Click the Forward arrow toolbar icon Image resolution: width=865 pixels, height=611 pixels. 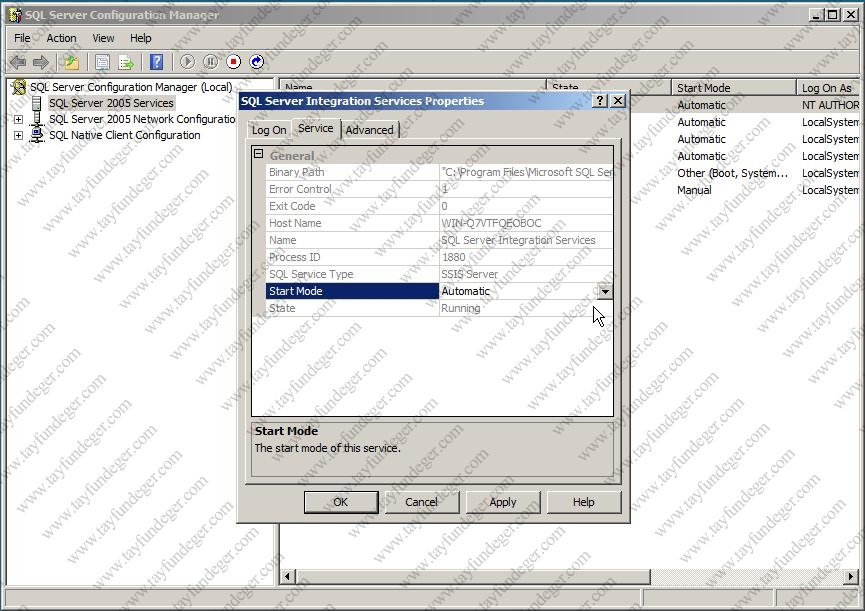point(41,62)
